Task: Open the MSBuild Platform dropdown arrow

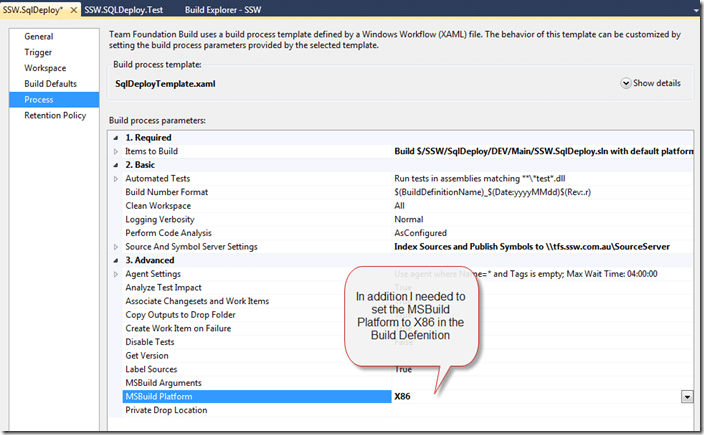Action: pyautogui.click(x=687, y=397)
